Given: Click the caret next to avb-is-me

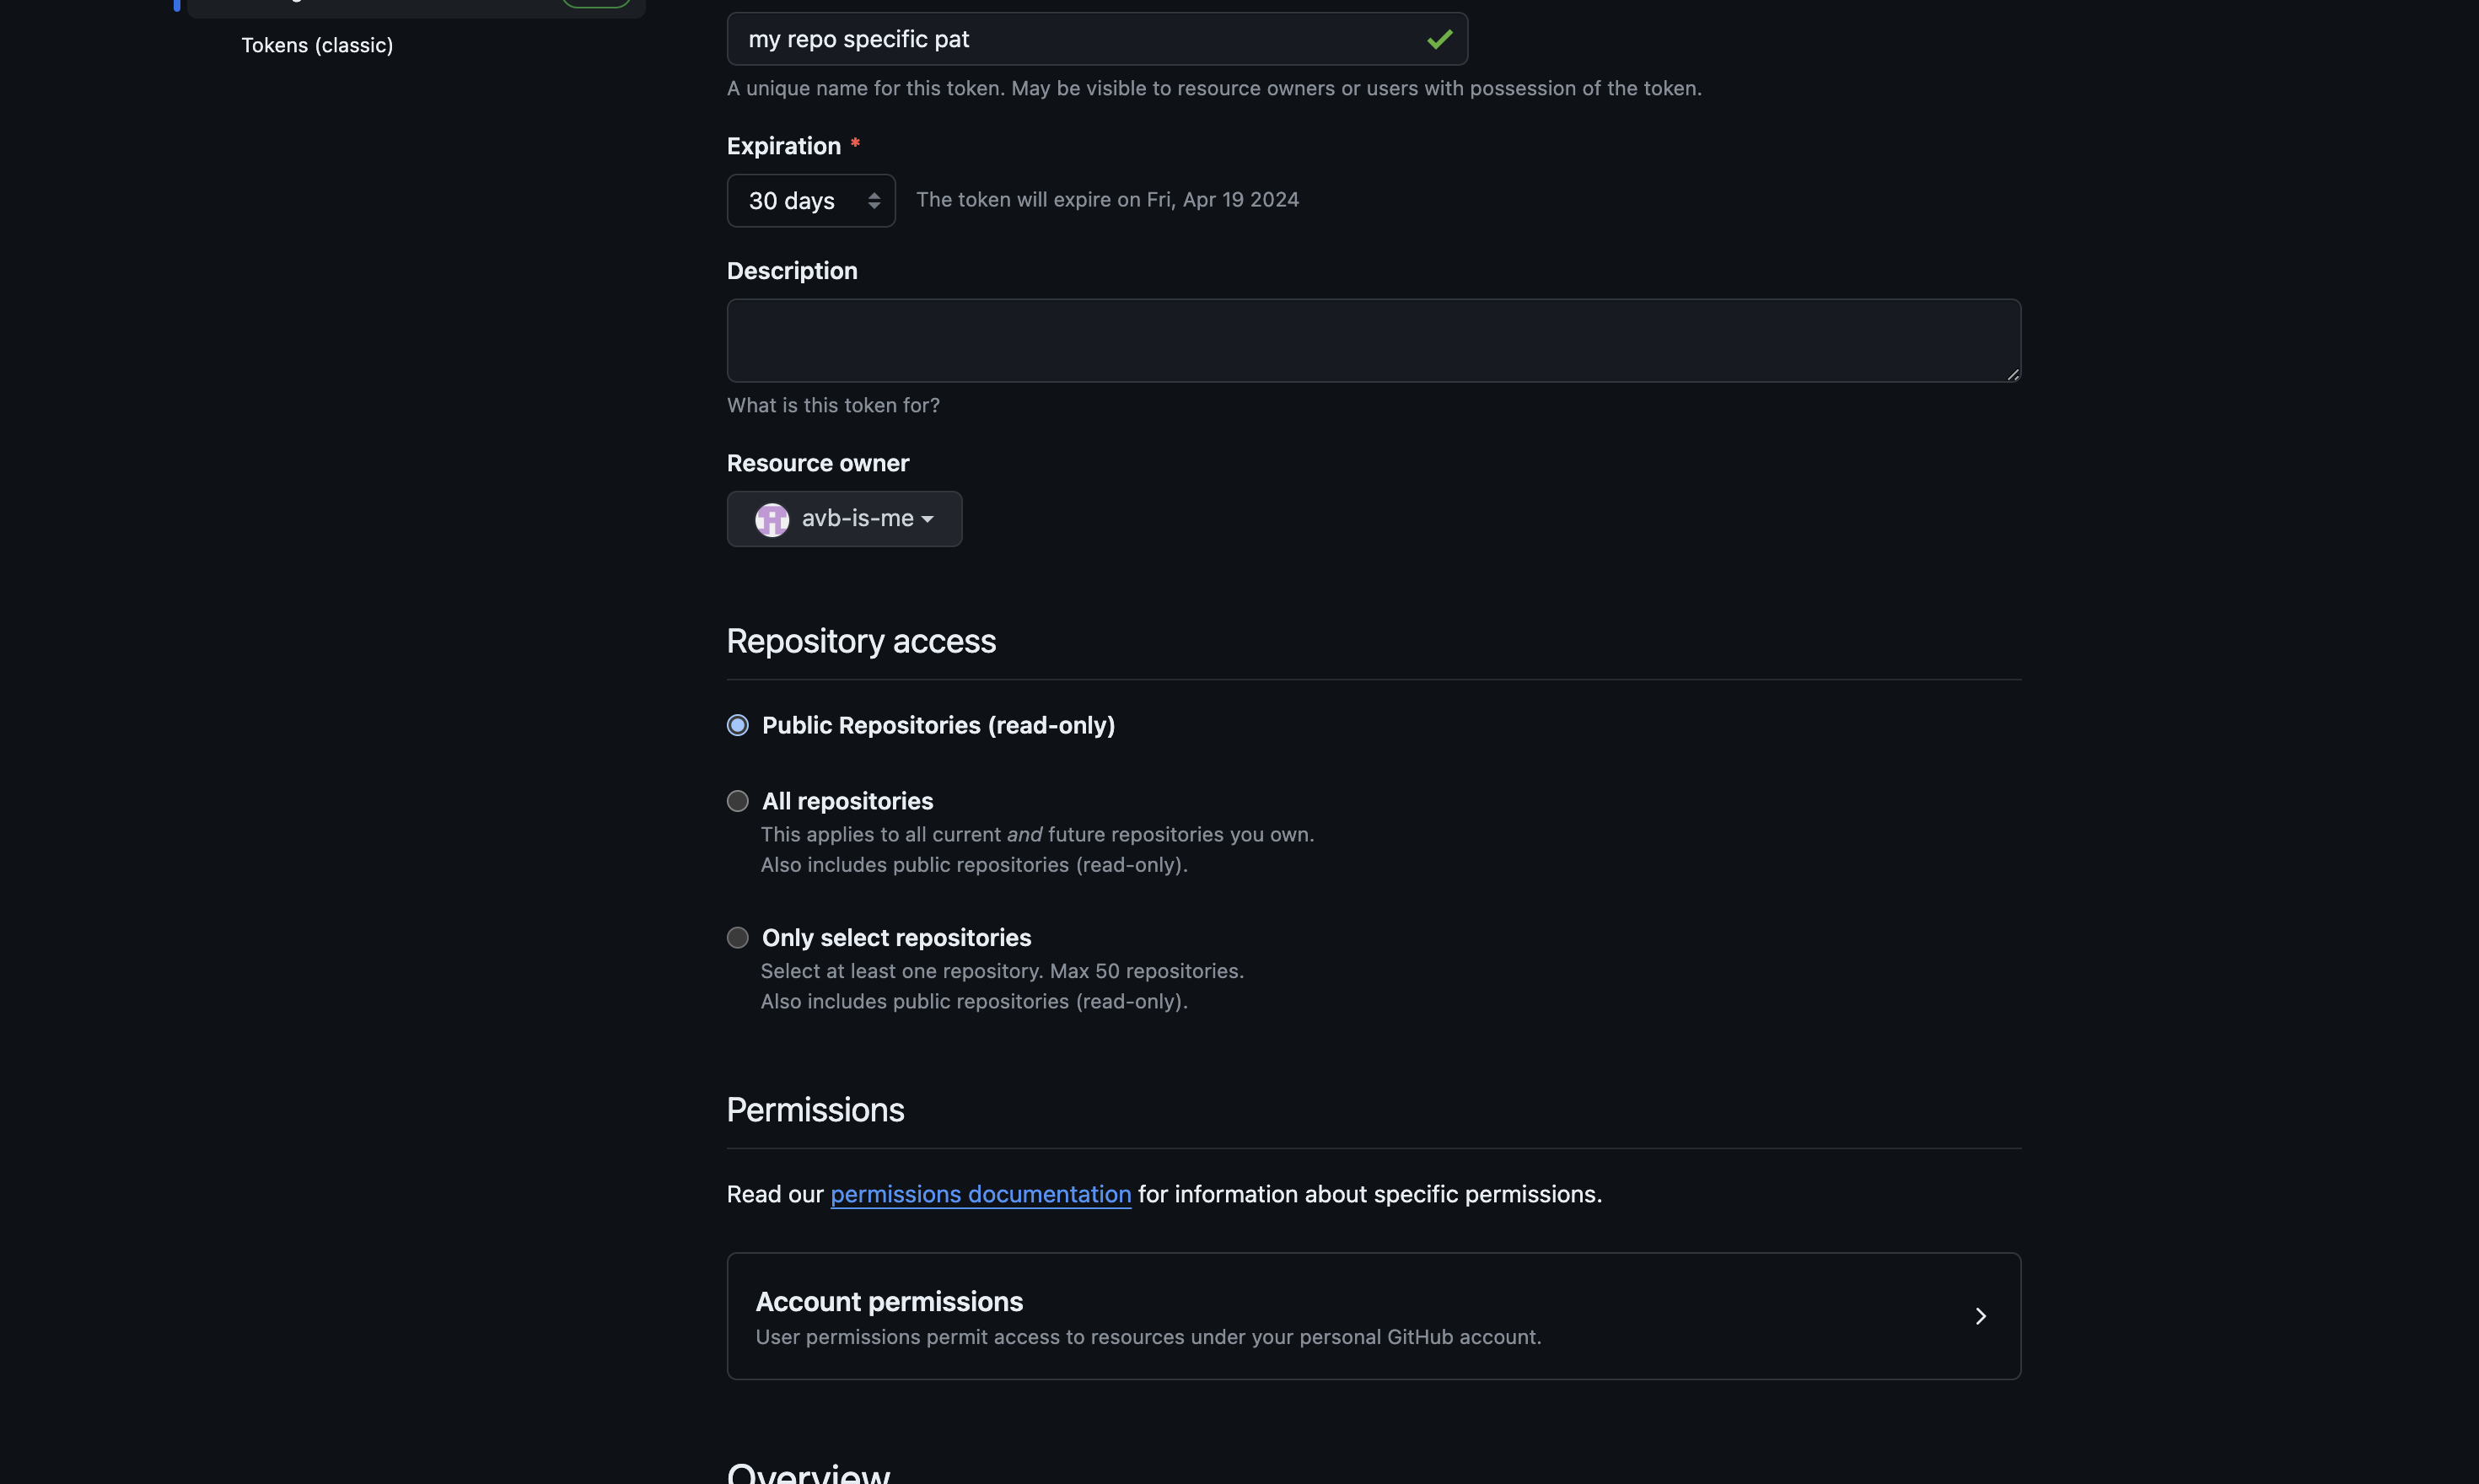Looking at the screenshot, I should tap(927, 519).
